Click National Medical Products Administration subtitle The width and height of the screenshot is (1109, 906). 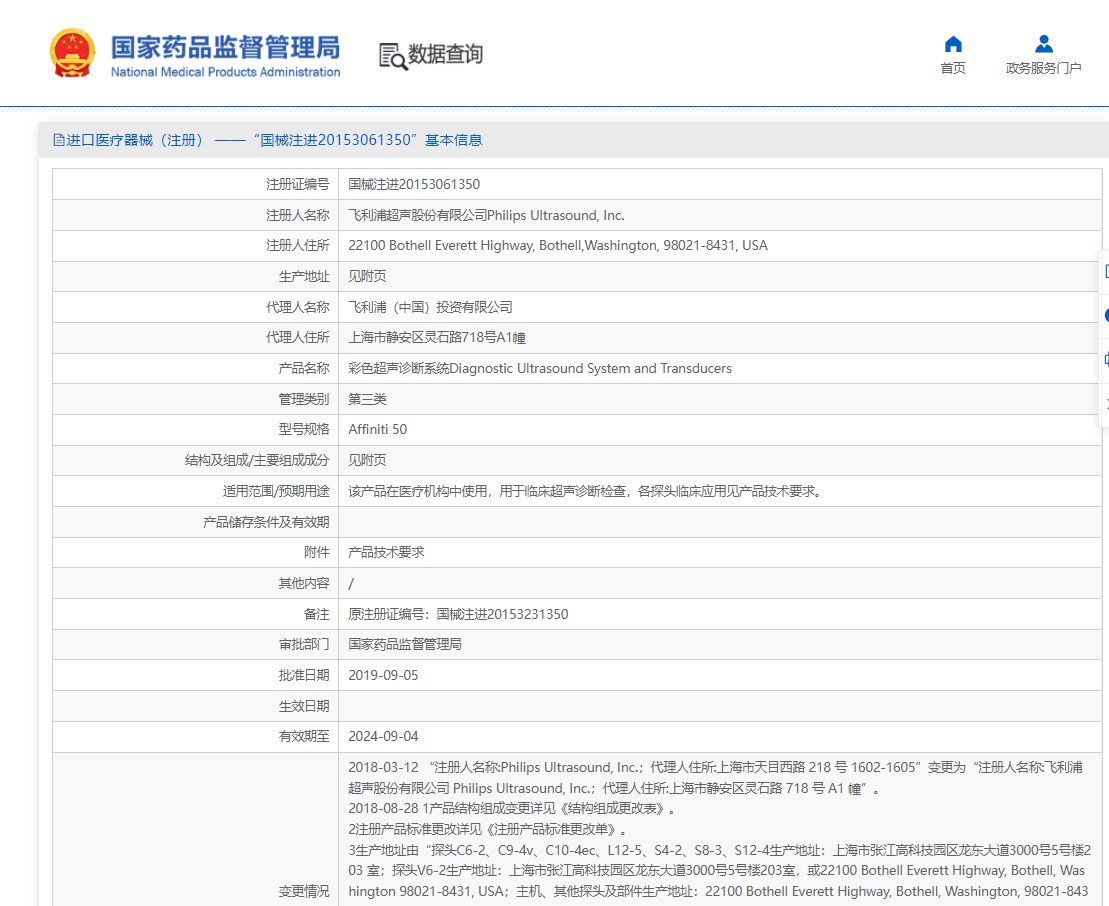225,72
